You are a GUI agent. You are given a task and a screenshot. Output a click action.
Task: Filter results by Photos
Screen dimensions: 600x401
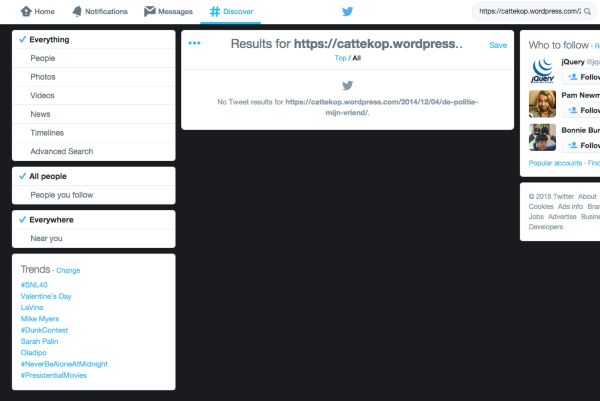(x=43, y=77)
